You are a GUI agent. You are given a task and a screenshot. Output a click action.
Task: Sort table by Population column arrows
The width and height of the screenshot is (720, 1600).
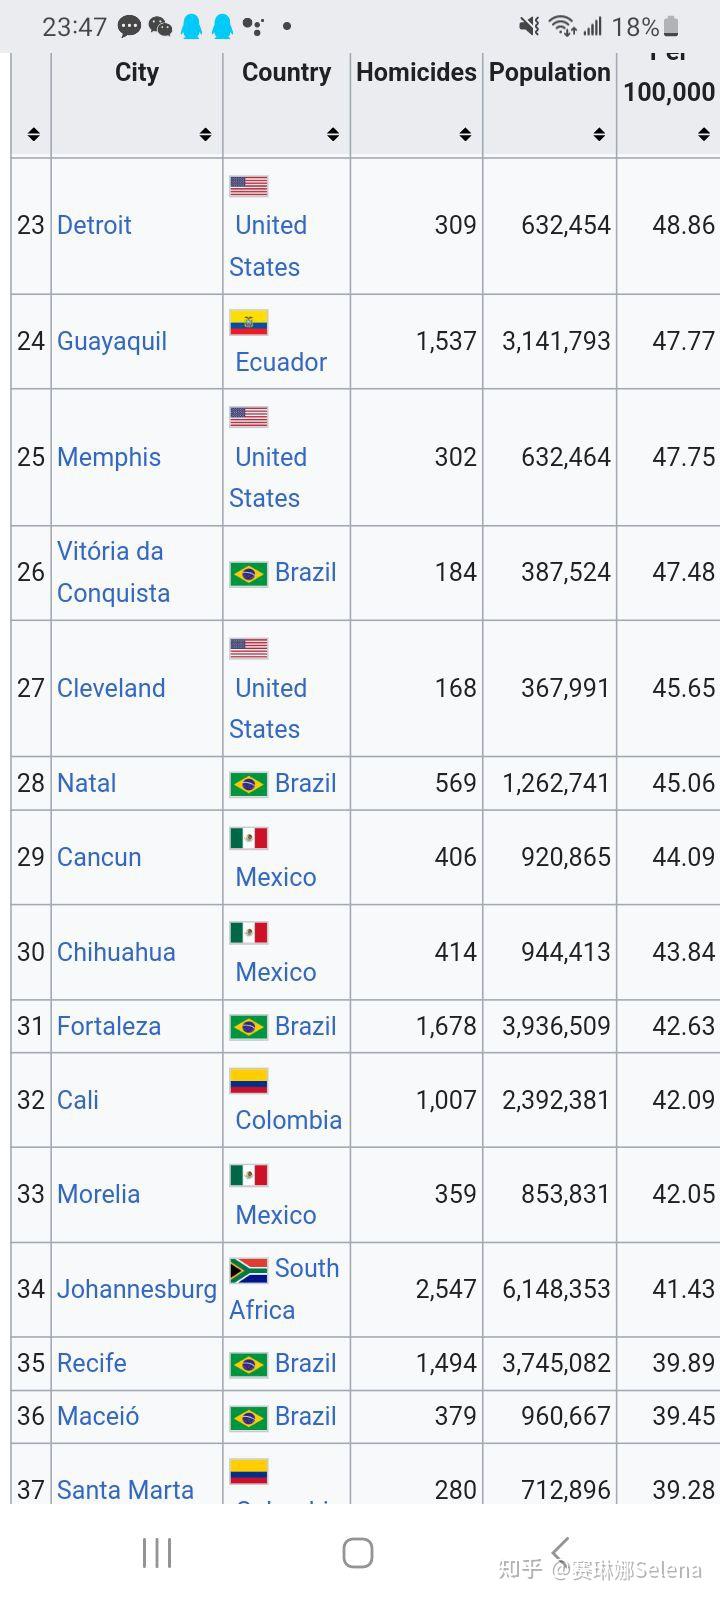pyautogui.click(x=599, y=134)
